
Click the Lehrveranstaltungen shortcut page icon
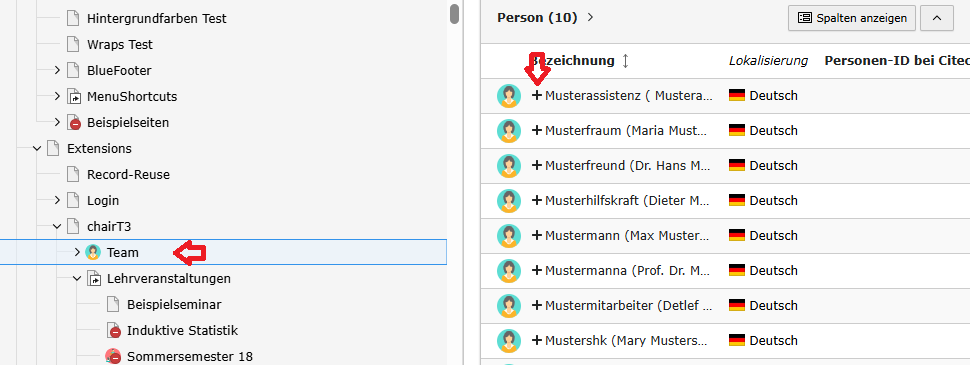tap(93, 278)
